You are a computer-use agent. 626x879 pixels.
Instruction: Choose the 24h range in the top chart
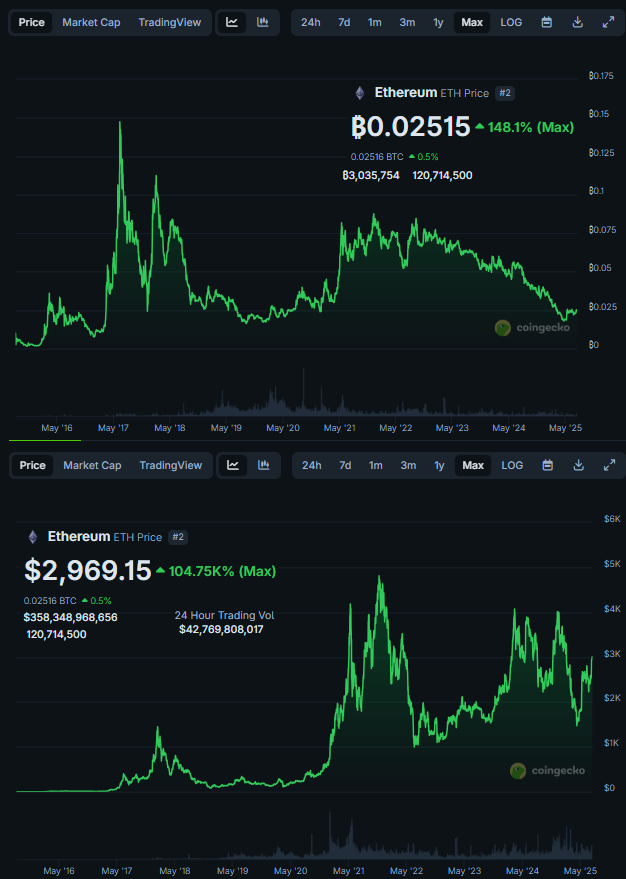point(310,22)
